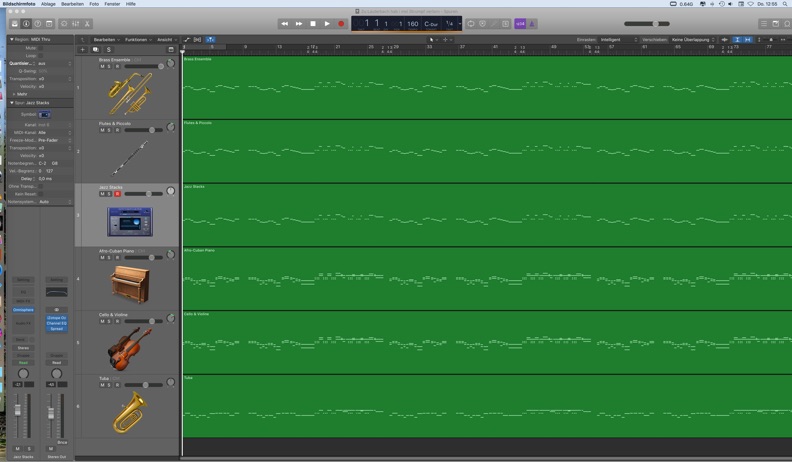Expand the Mehr disclosure in region inspector
Image resolution: width=792 pixels, height=462 pixels.
[x=14, y=94]
